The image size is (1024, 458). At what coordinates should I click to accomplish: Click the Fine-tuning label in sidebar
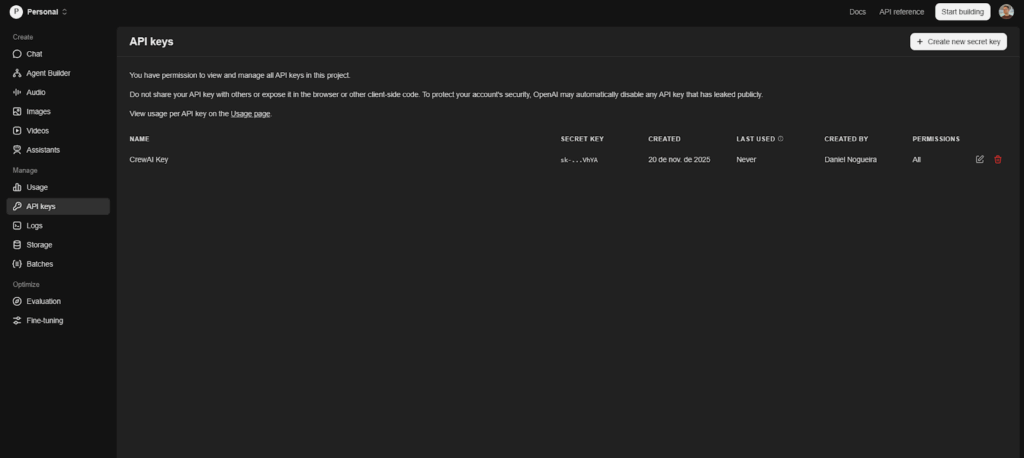pyautogui.click(x=45, y=321)
